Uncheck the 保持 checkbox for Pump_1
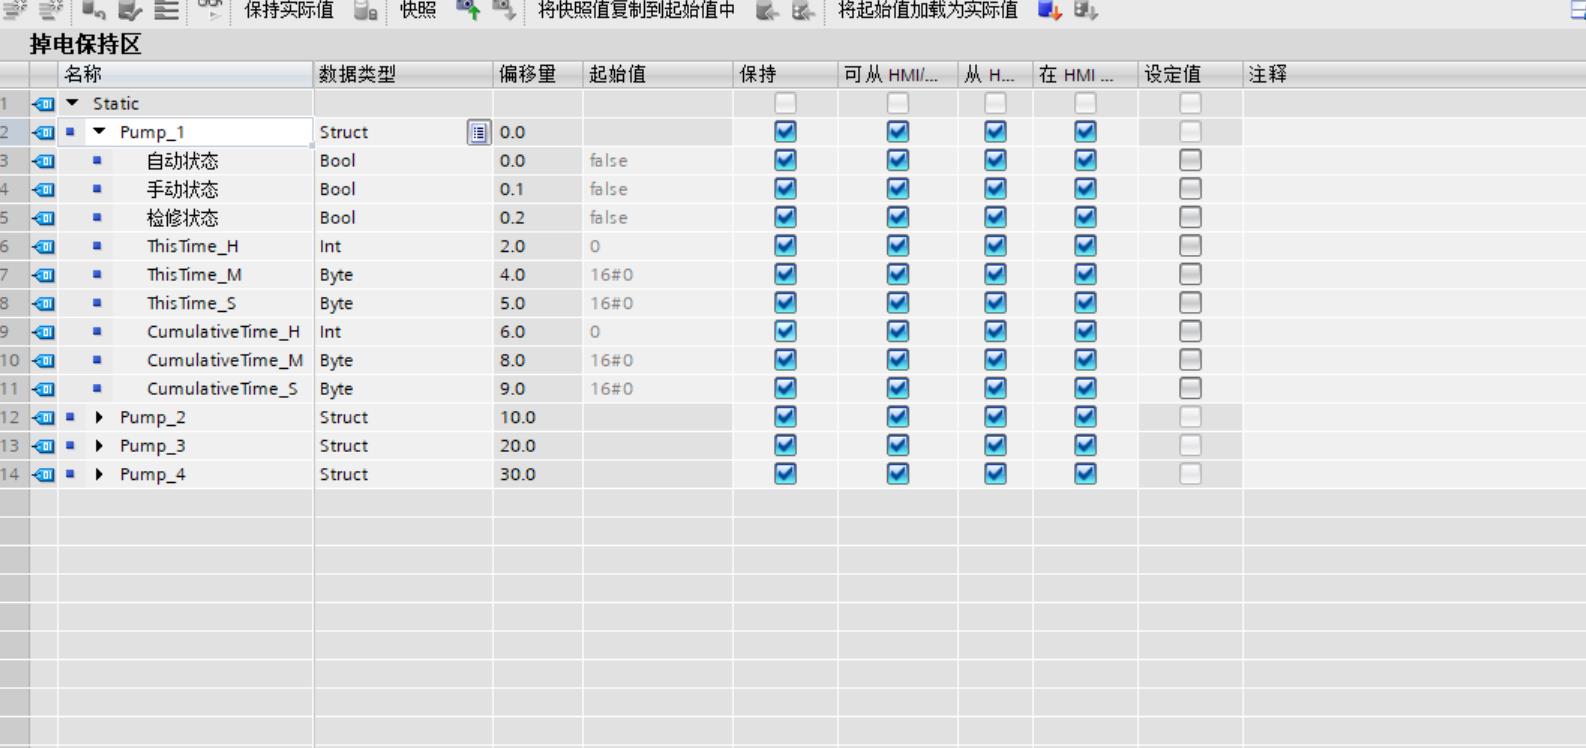The height and width of the screenshot is (748, 1586). click(x=785, y=132)
